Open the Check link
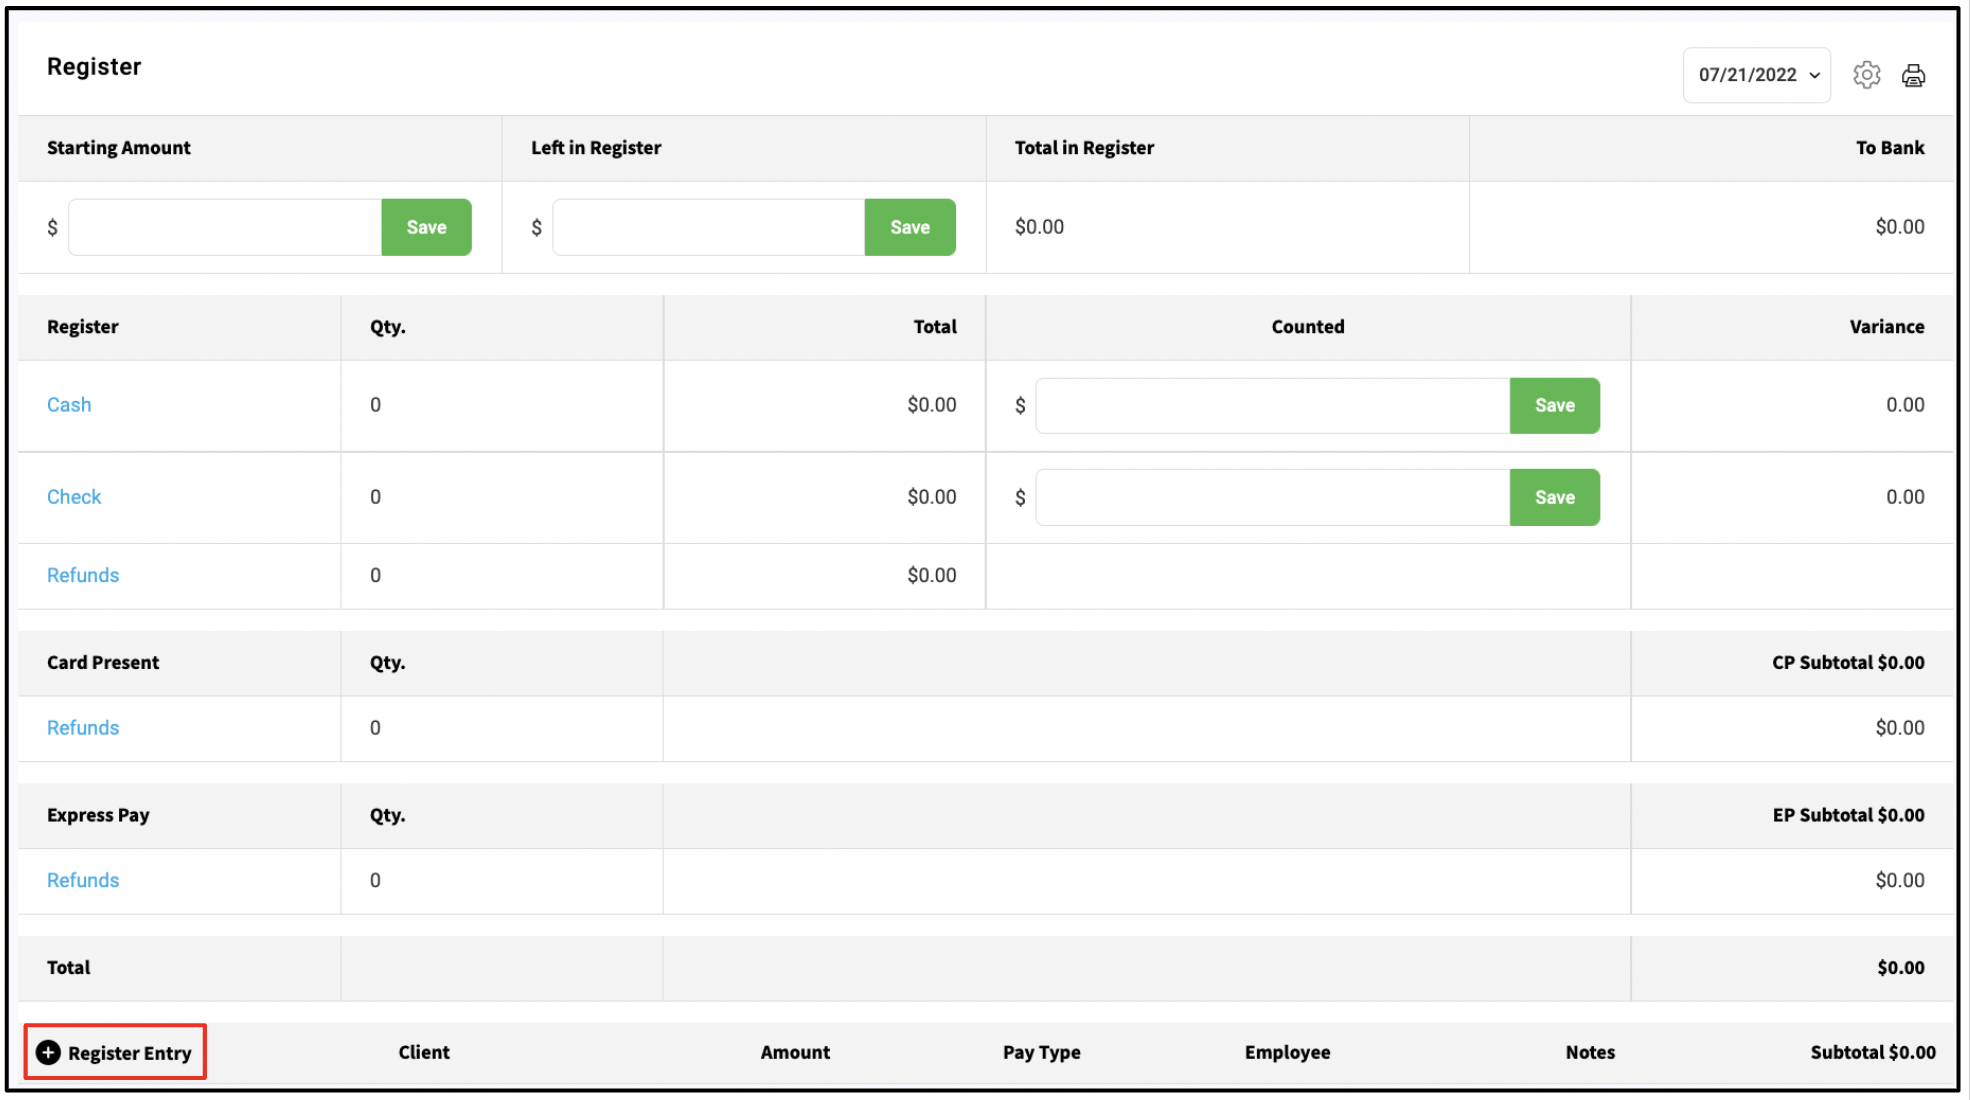 point(74,497)
